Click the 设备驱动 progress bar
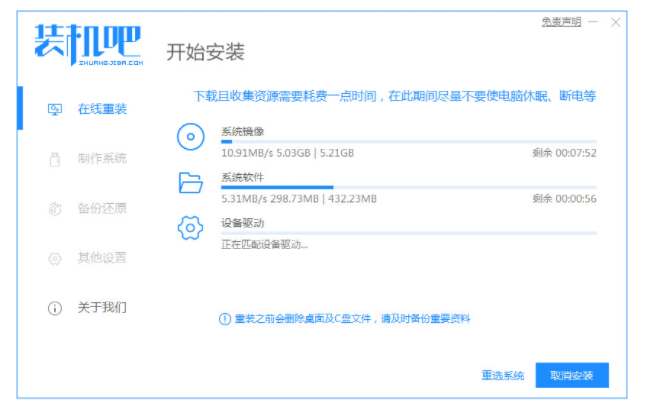This screenshot has height=406, width=651. (x=409, y=233)
